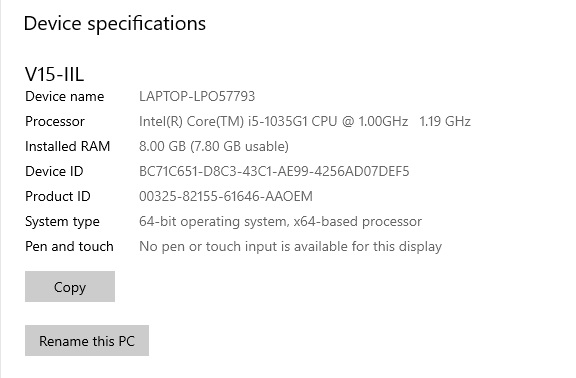Select the Device specifications heading
The width and height of the screenshot is (576, 378).
tap(115, 24)
